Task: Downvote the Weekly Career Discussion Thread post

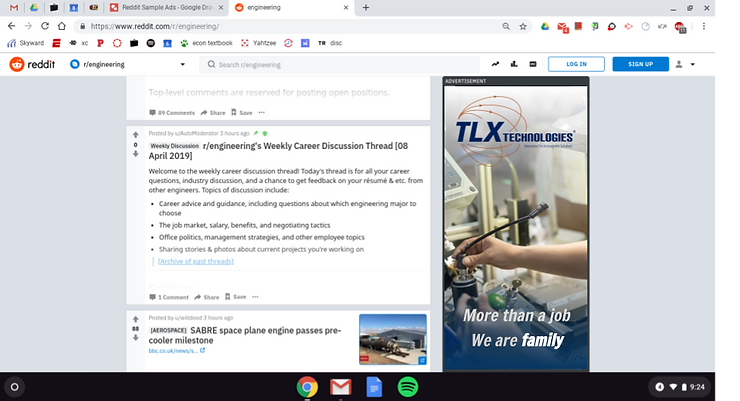Action: click(x=135, y=154)
